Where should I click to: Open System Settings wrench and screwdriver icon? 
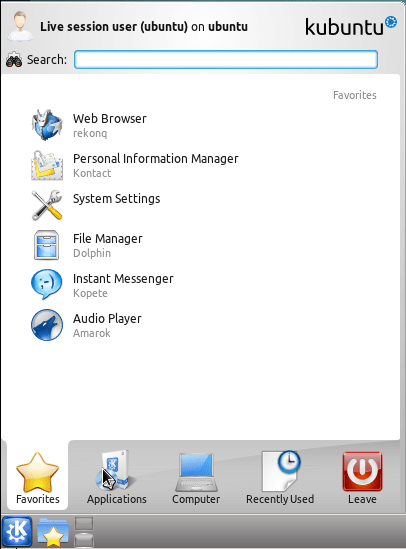click(47, 205)
